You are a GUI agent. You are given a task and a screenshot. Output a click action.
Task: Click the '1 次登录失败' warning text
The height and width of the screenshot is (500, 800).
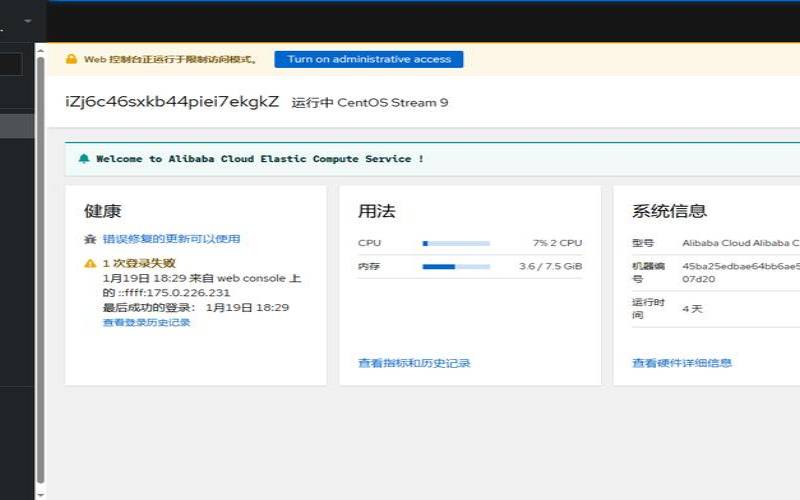(139, 263)
